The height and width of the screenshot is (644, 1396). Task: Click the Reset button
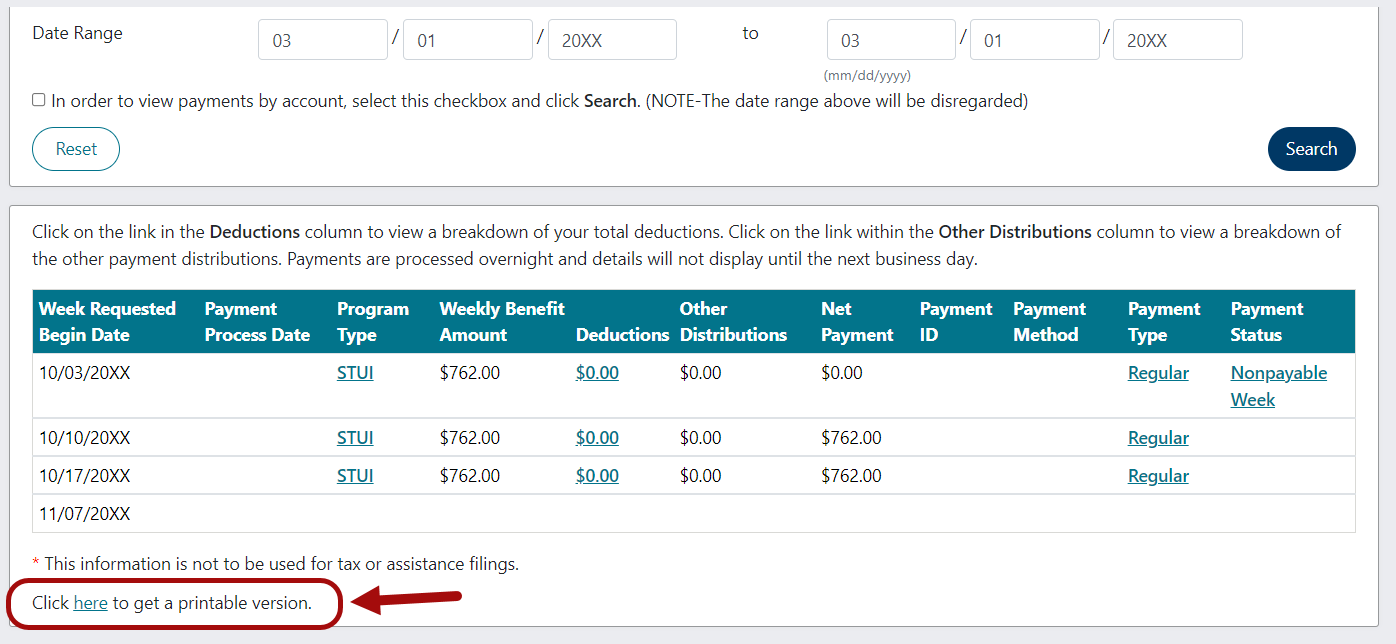[75, 148]
